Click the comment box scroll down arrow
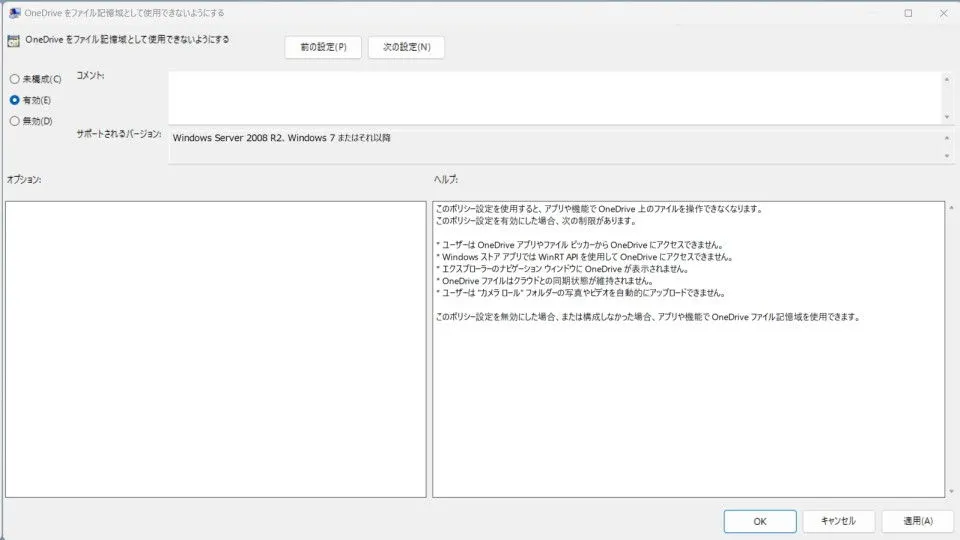This screenshot has height=540, width=960. tap(947, 117)
